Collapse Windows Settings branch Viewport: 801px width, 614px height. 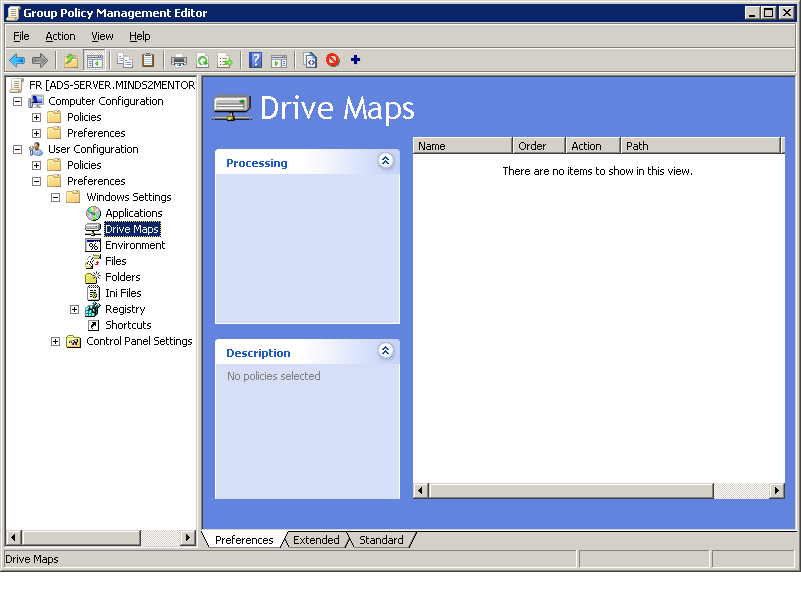tap(56, 197)
